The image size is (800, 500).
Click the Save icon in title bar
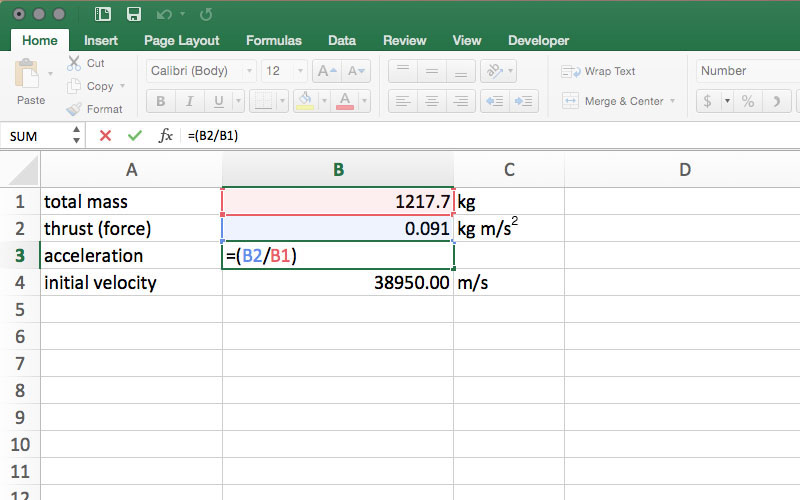(133, 14)
